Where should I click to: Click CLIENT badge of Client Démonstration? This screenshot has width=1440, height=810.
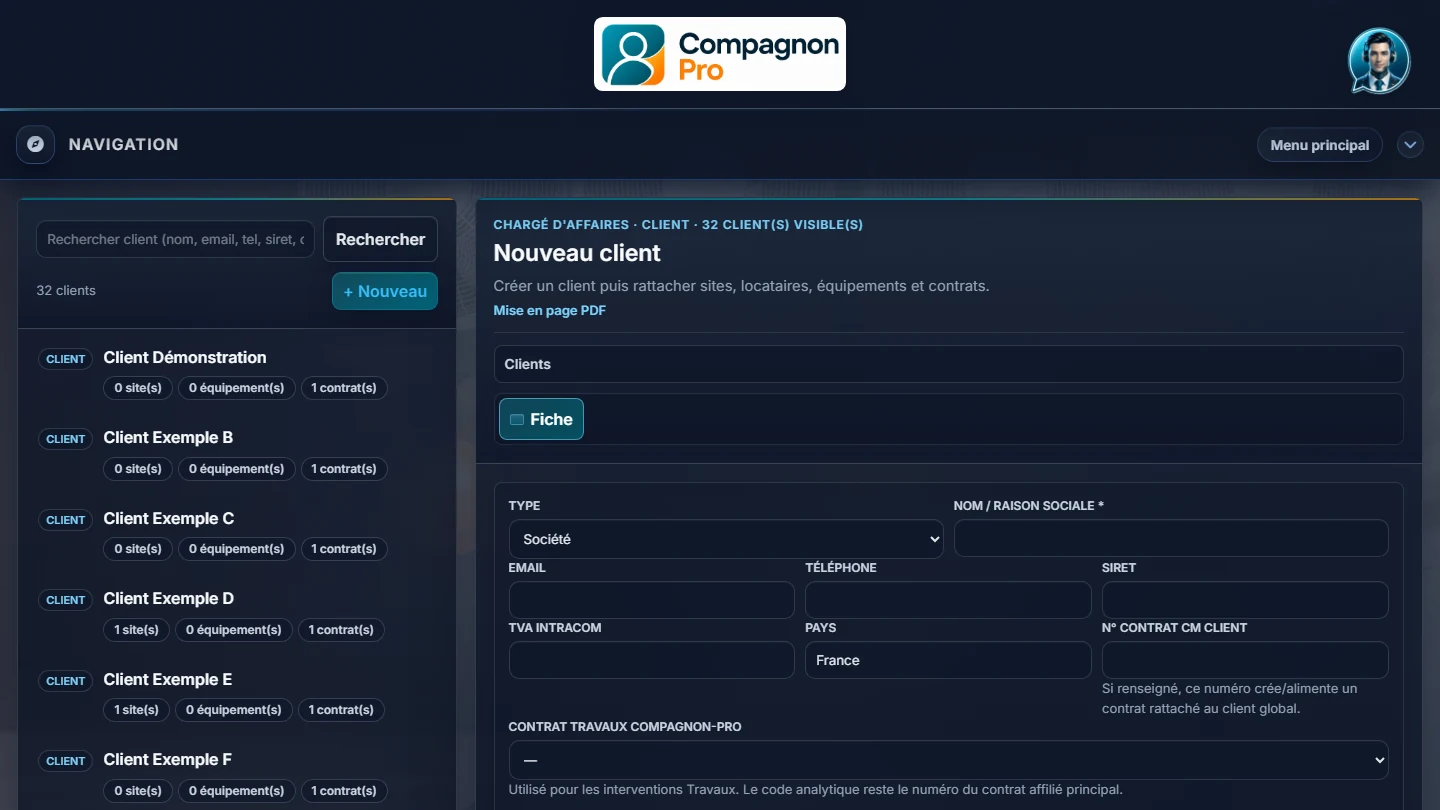66,359
